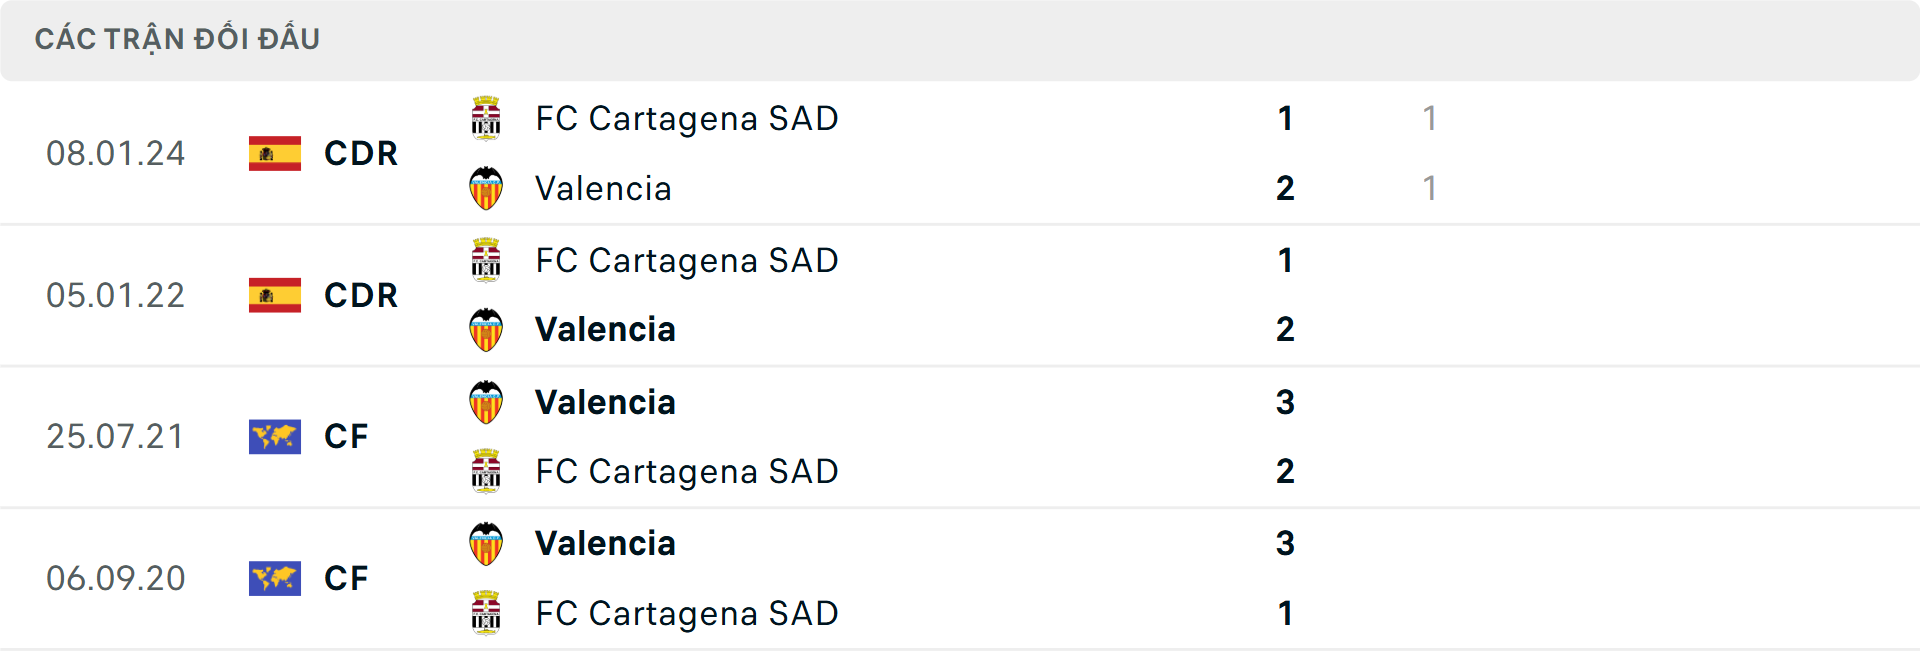The height and width of the screenshot is (651, 1920).
Task: Click Valencia crest in 25.07.21 match
Action: [x=486, y=402]
